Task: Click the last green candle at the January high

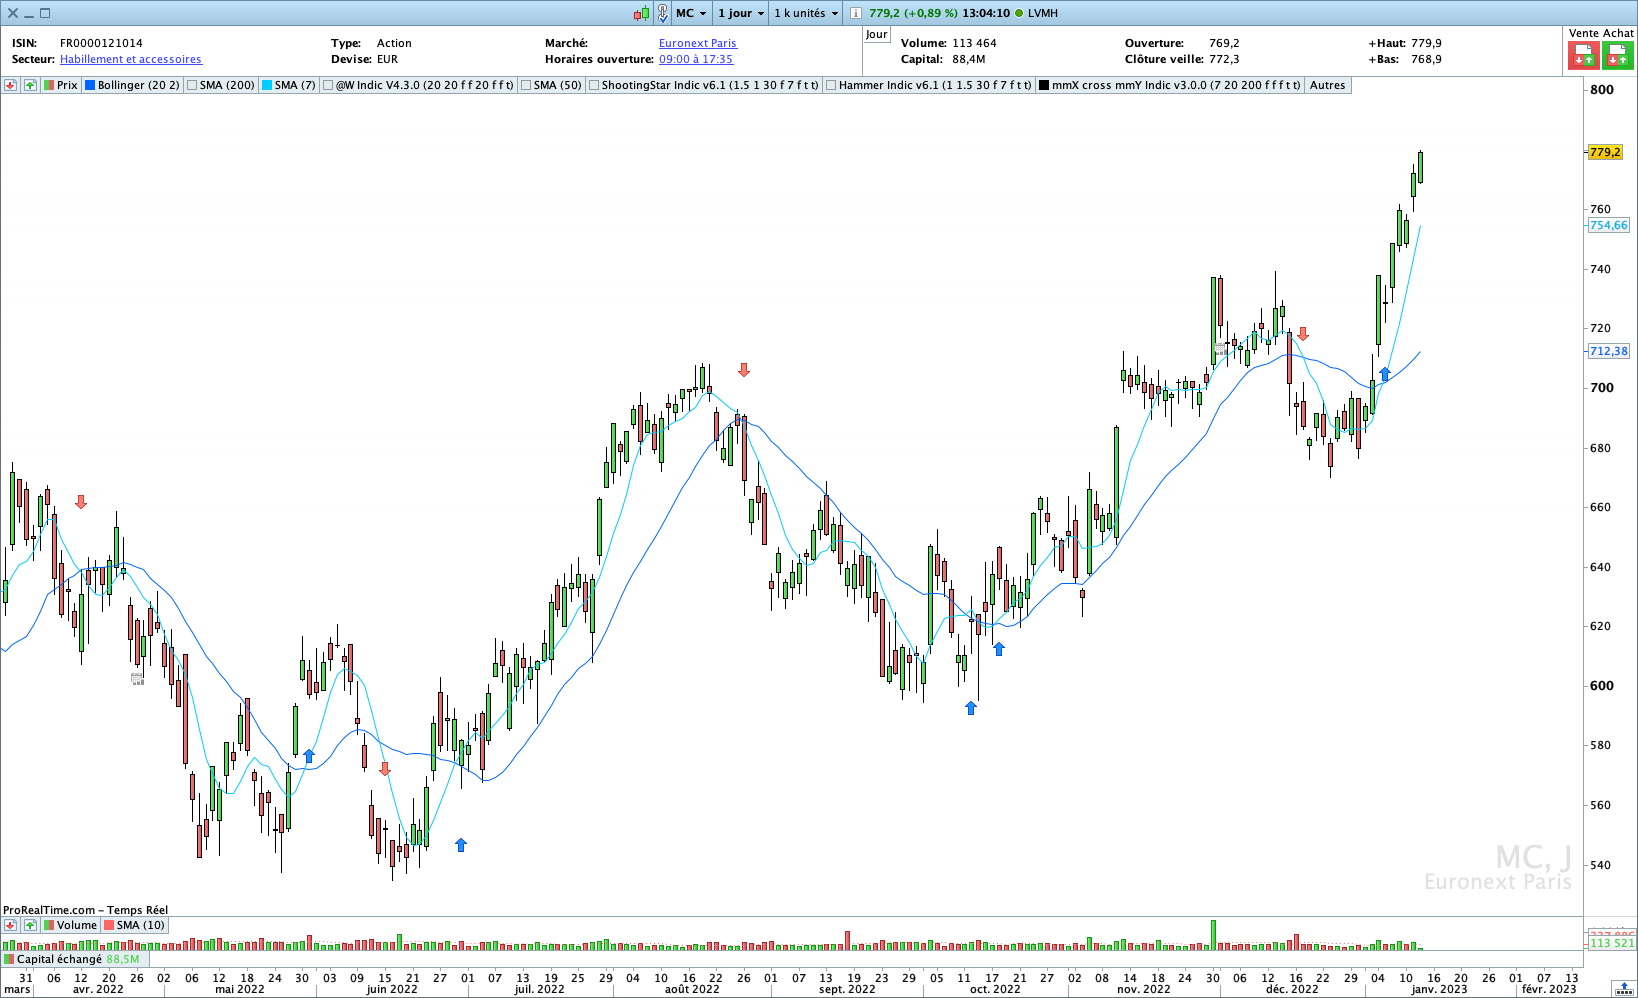Action: click(1420, 167)
